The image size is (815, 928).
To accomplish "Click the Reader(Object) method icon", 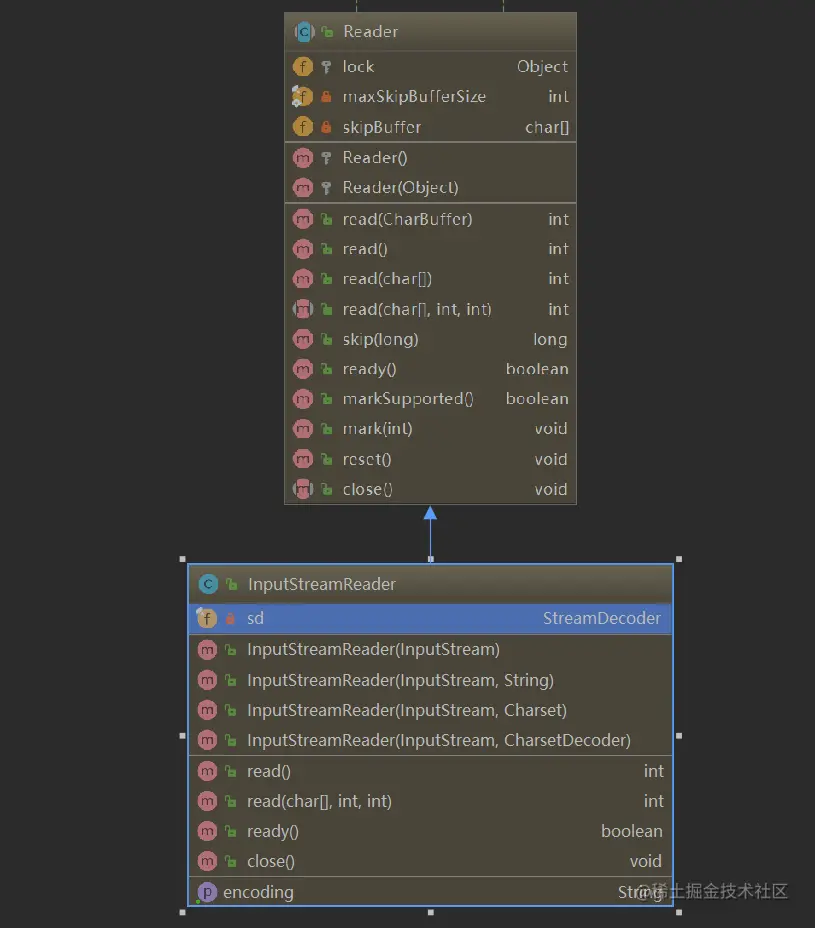I will coord(302,188).
